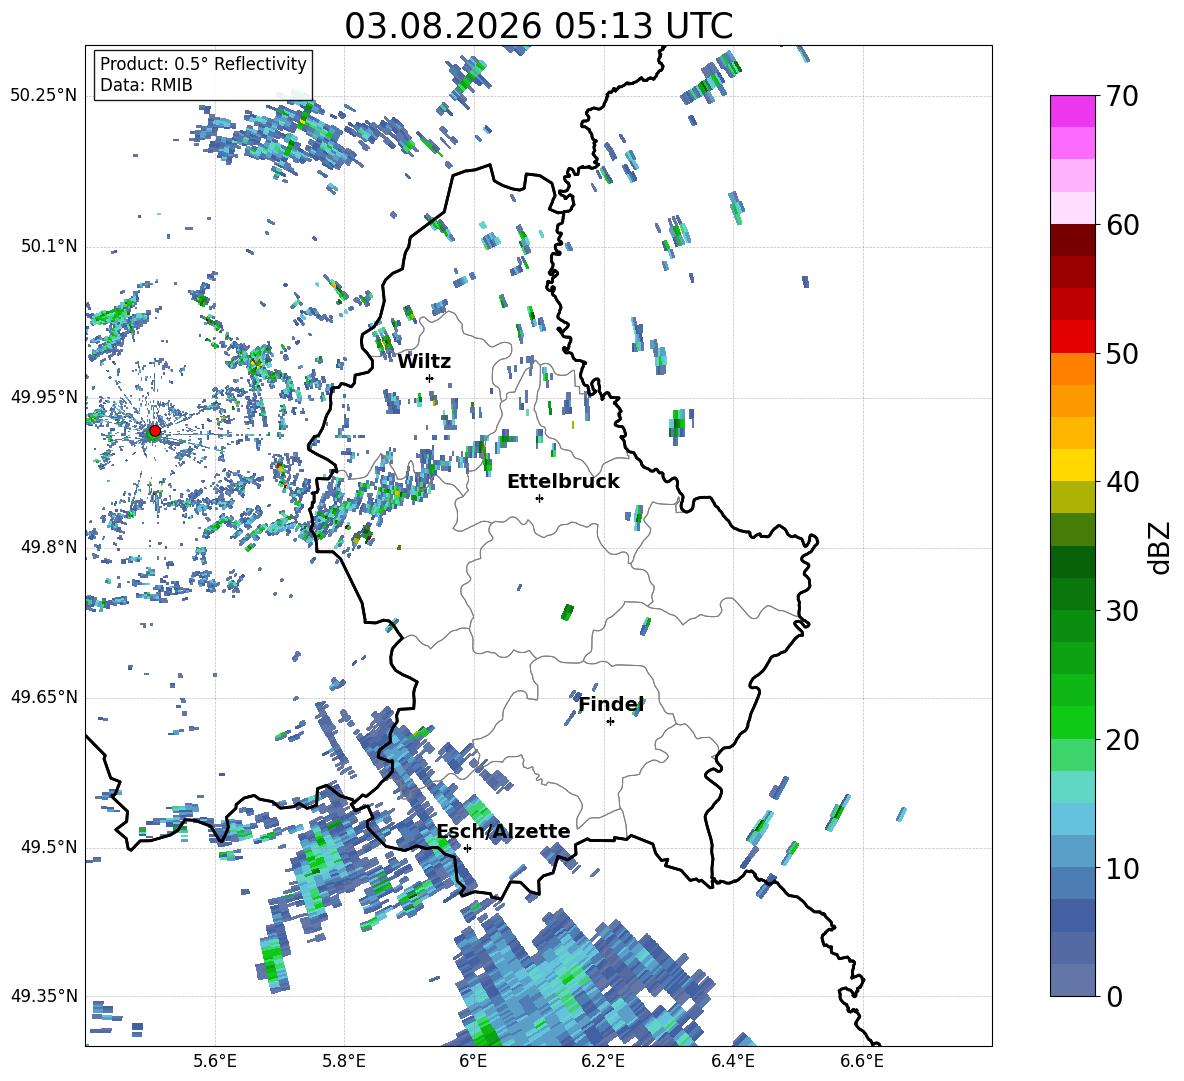Click the 6.2°E longitude tick label
Image resolution: width=1184 pixels, height=1081 pixels.
click(603, 1062)
